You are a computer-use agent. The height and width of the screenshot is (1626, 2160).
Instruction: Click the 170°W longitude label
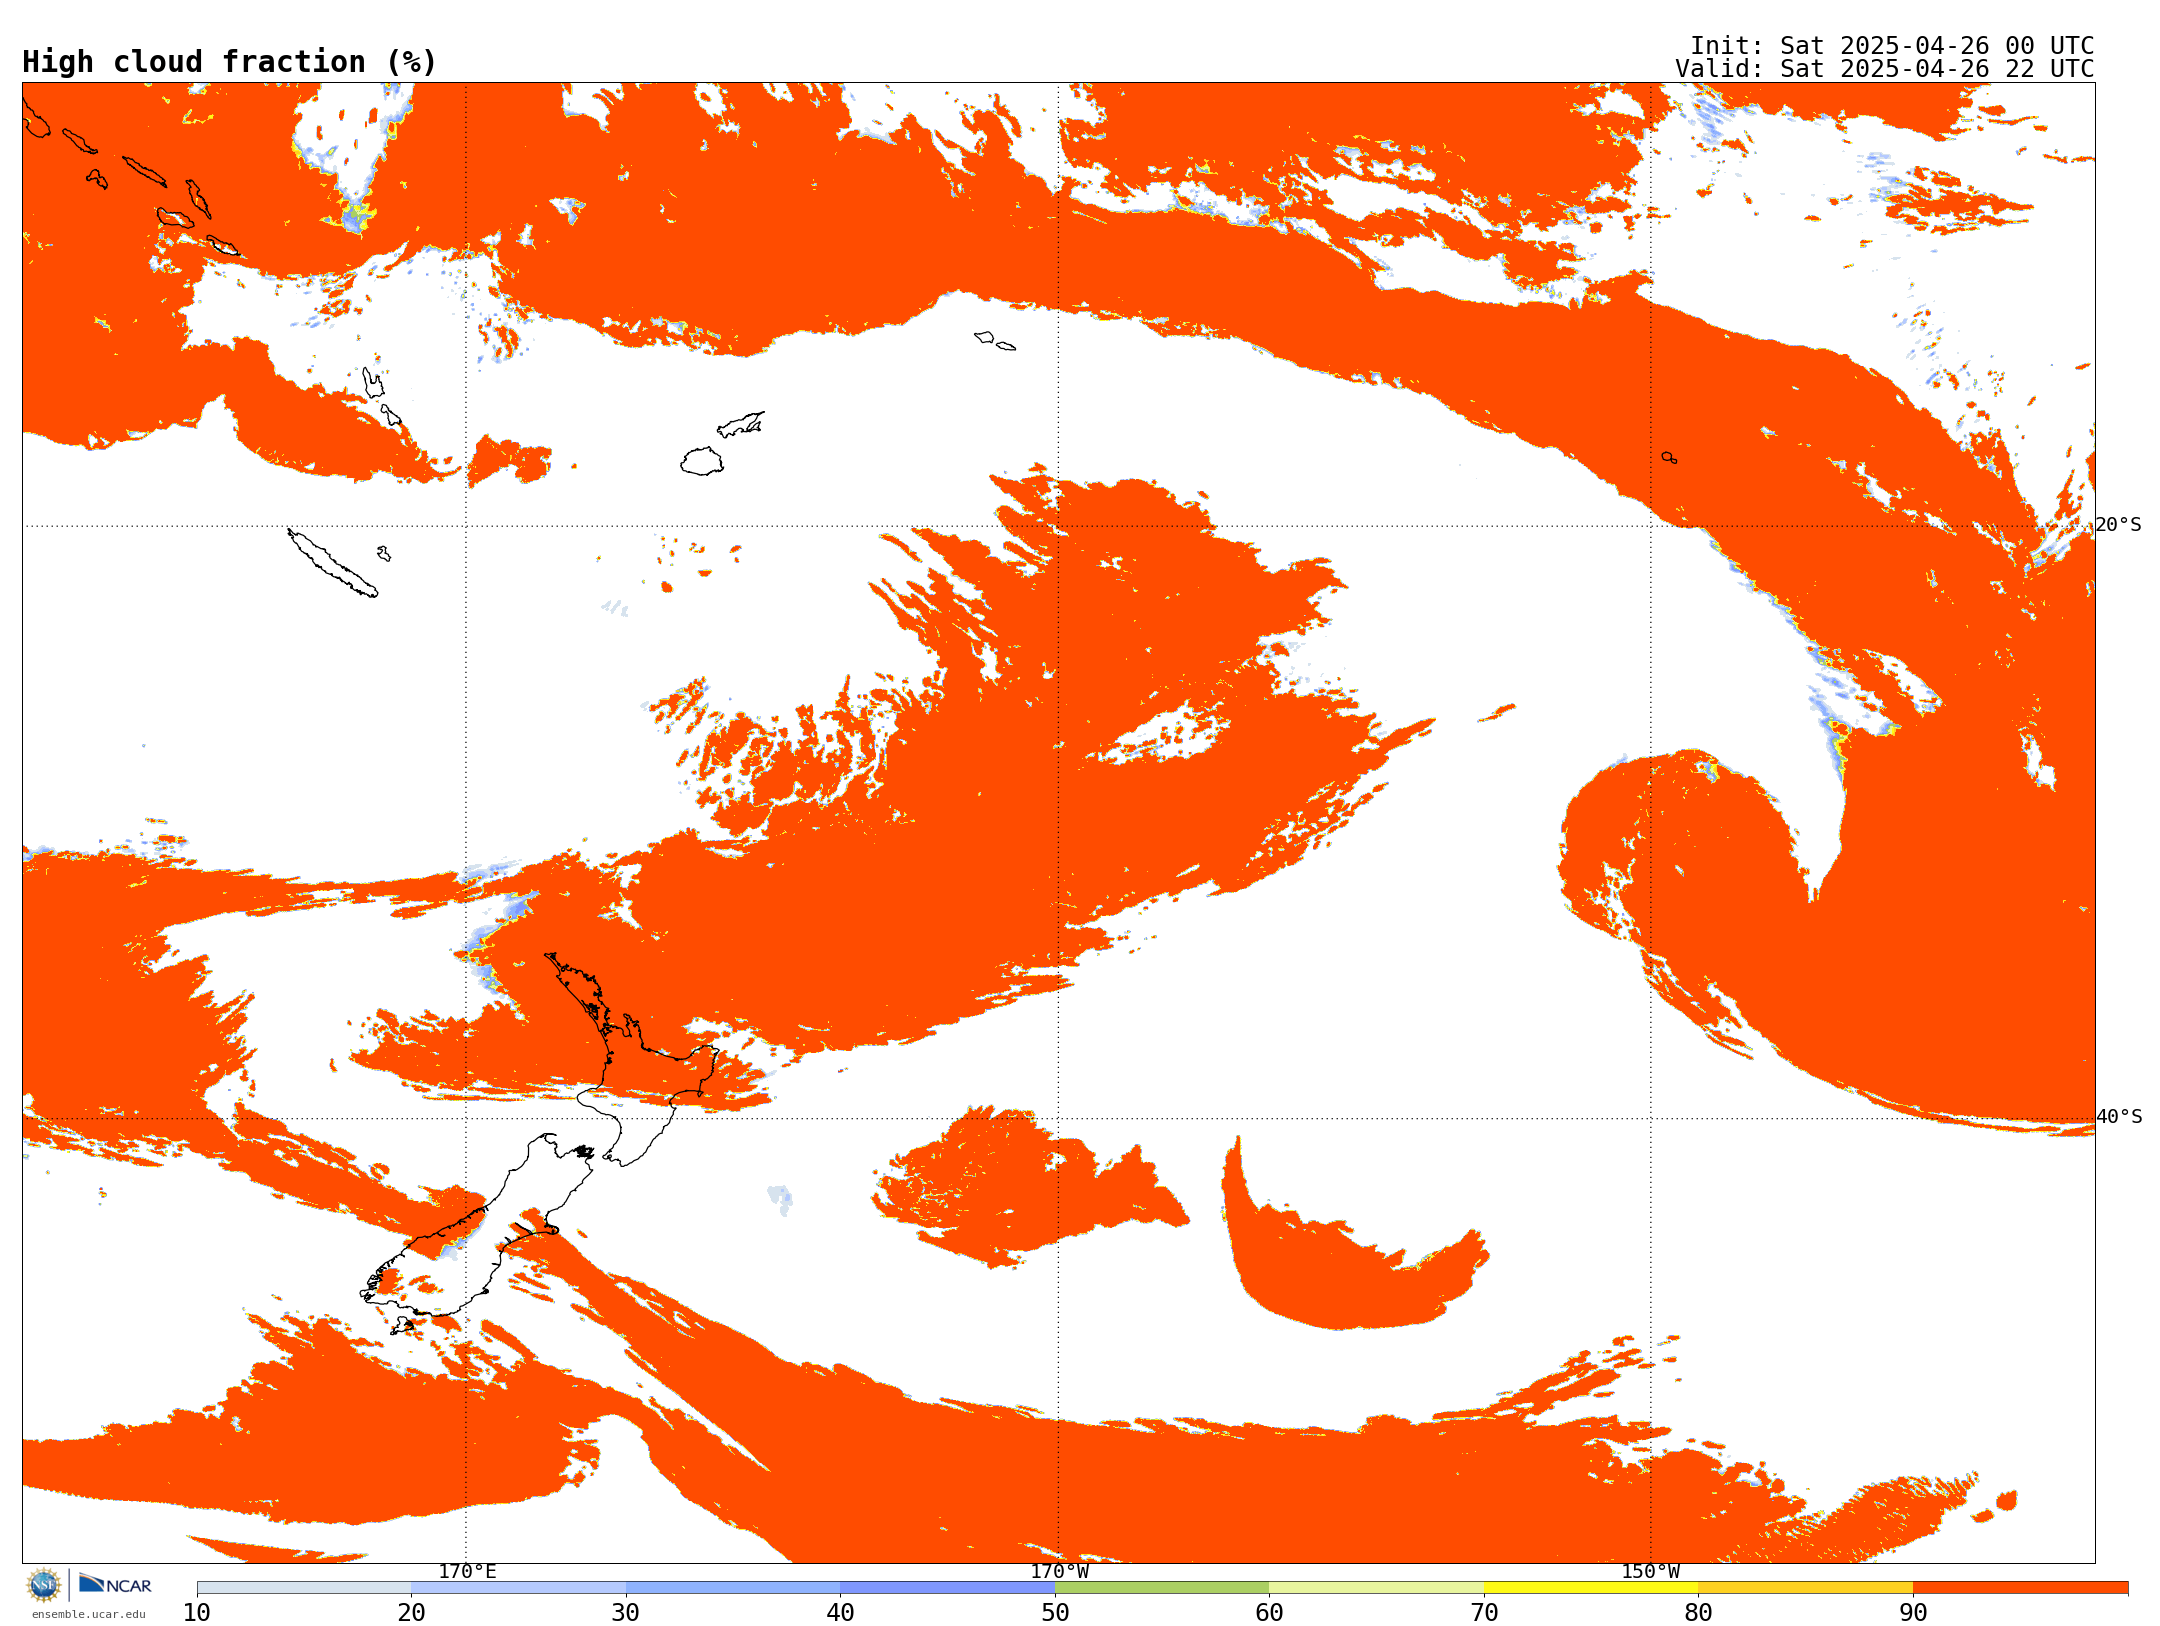tap(1059, 1571)
